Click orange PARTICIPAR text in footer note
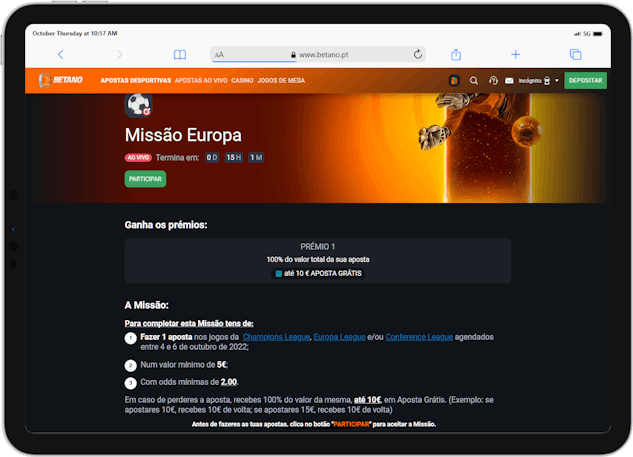This screenshot has width=633, height=457. point(351,424)
